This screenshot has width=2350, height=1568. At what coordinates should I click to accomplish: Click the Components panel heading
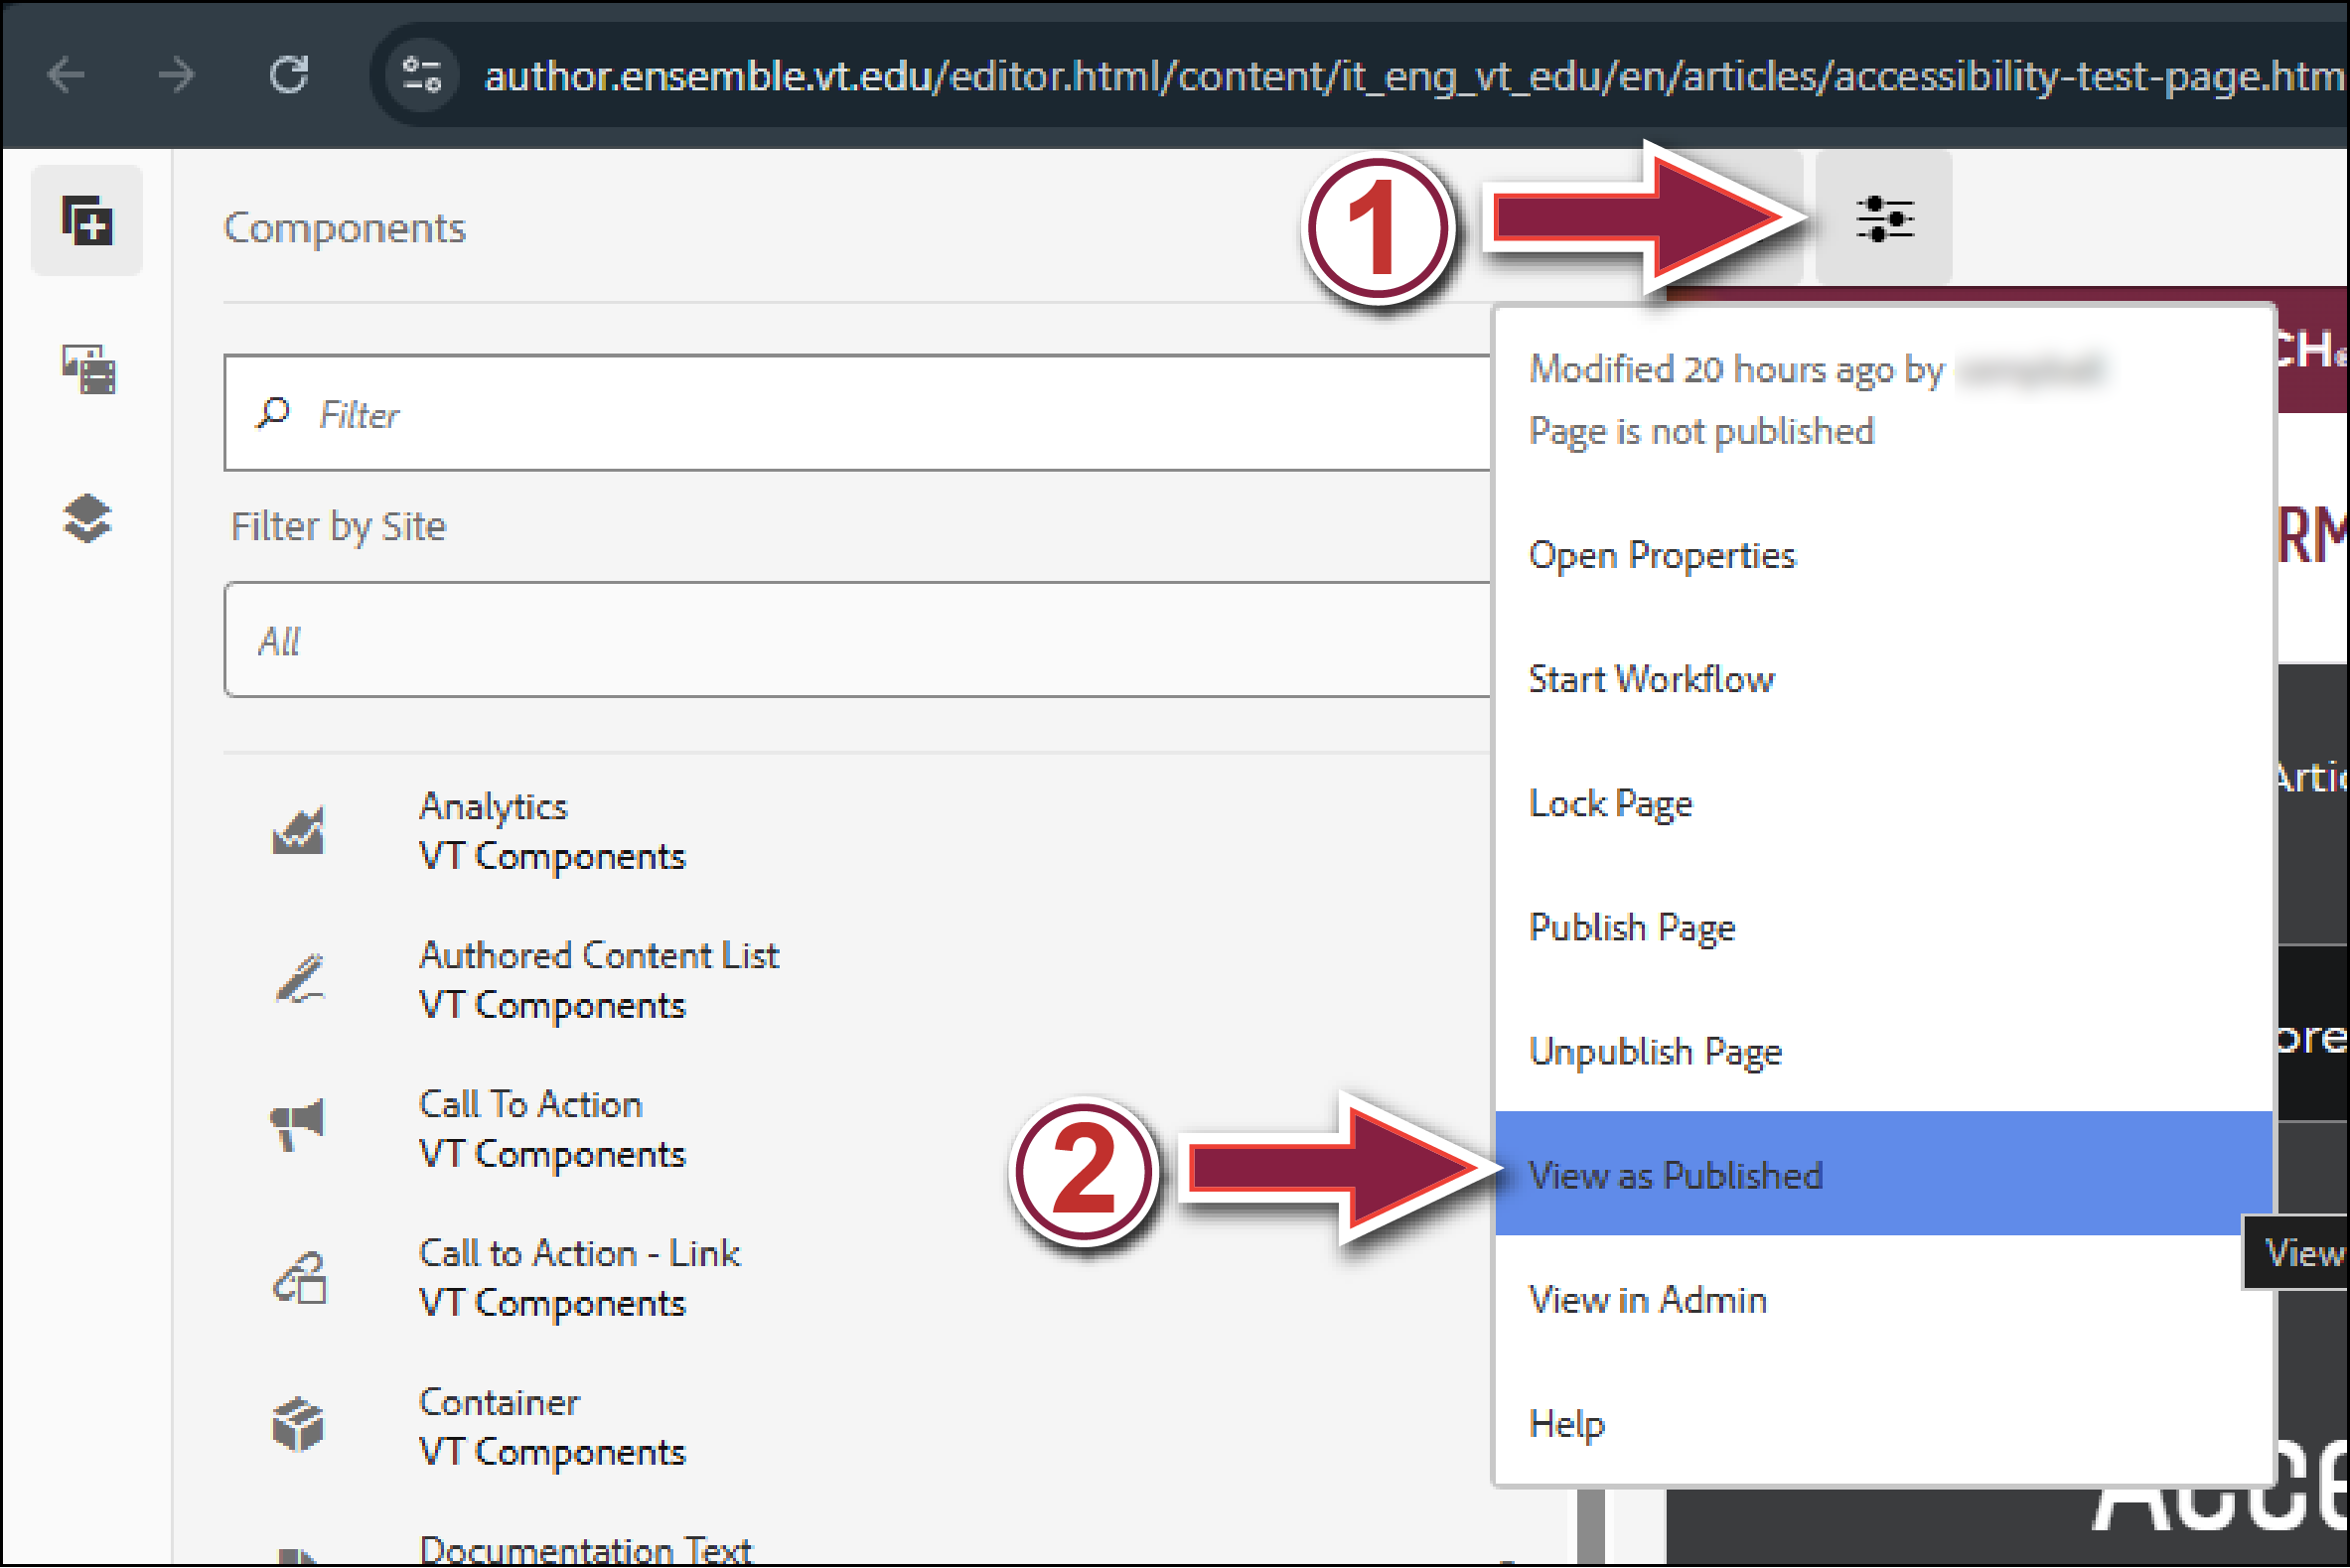(345, 228)
